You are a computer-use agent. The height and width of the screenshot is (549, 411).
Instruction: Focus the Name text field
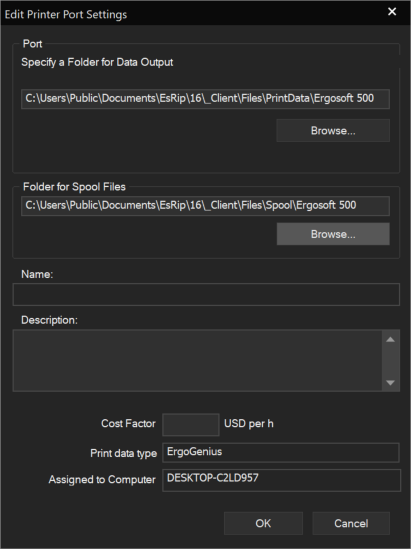click(206, 294)
